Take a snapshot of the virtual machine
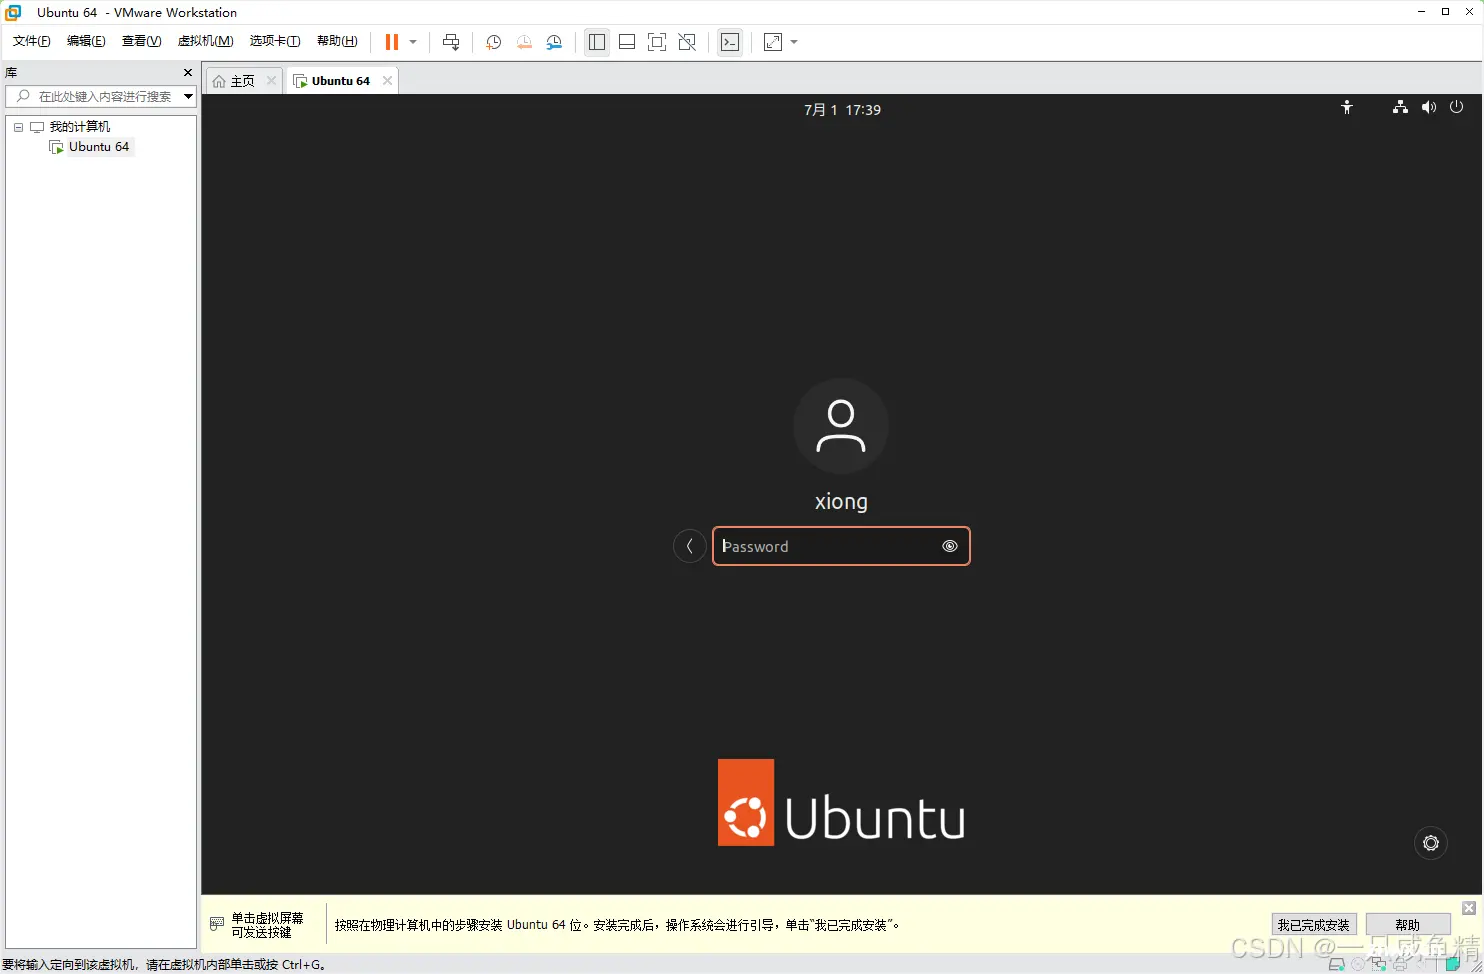 [493, 42]
